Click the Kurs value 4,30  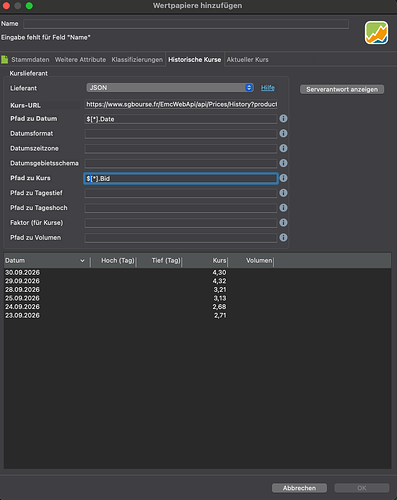pyautogui.click(x=219, y=273)
